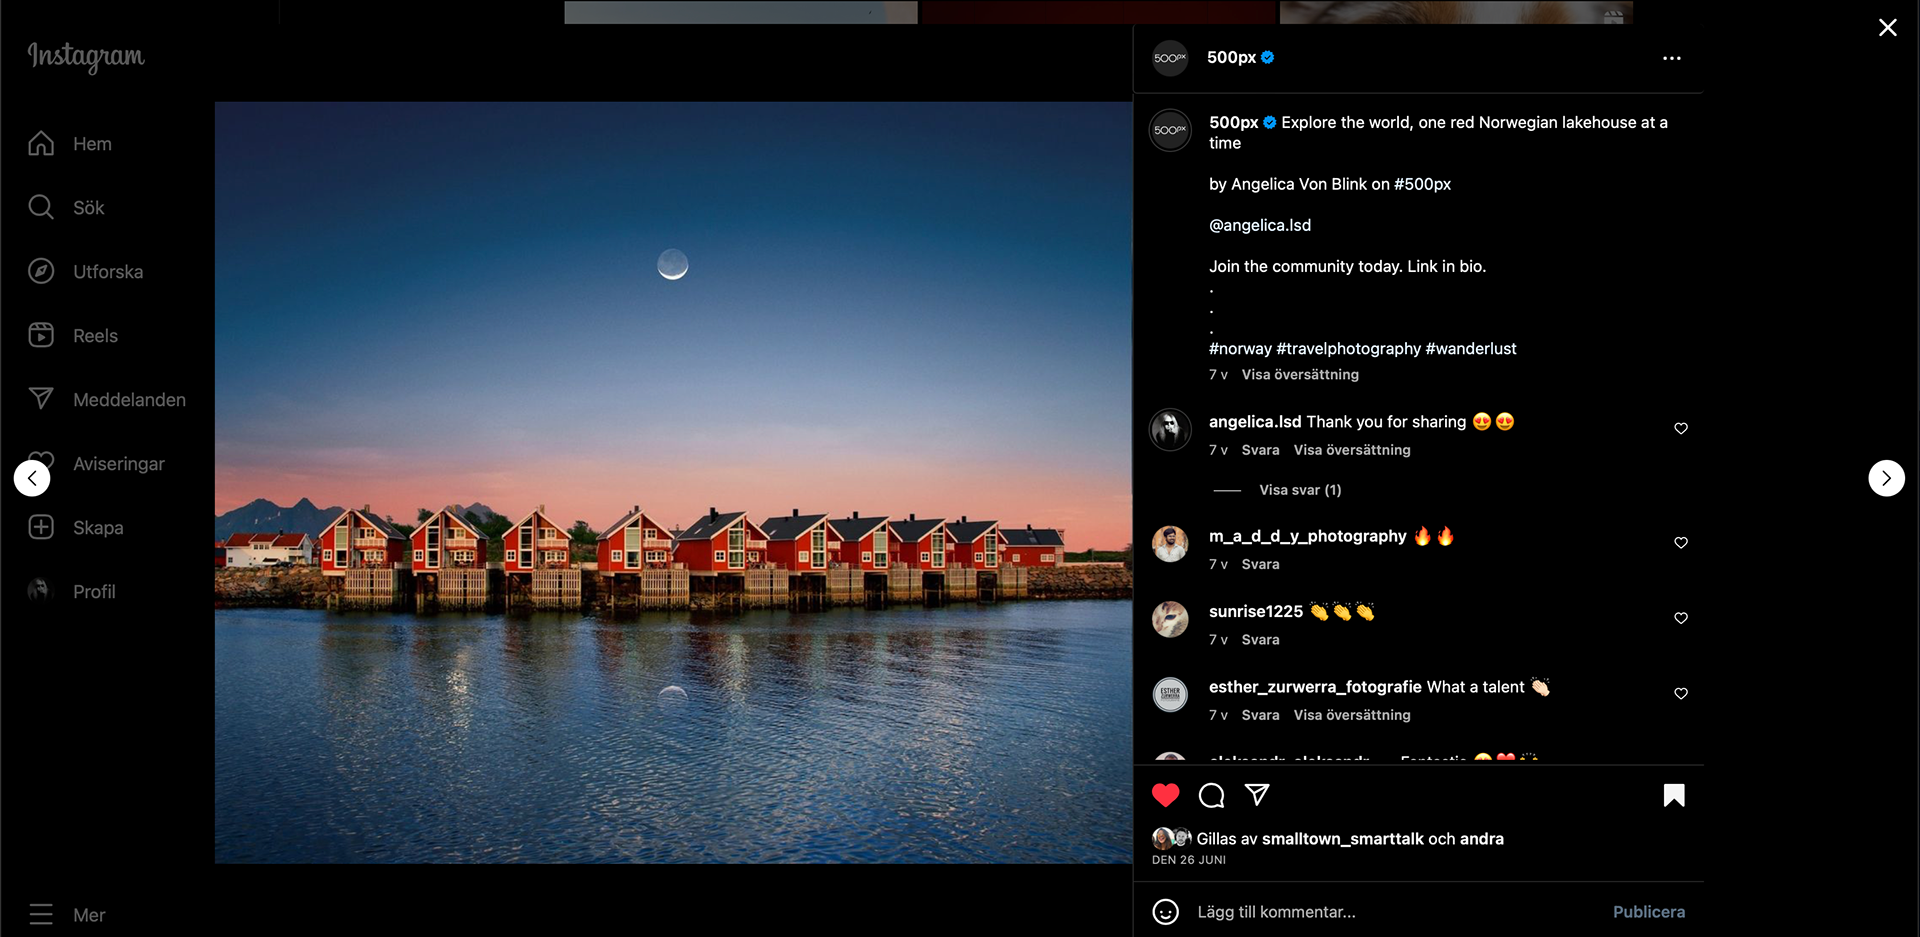The height and width of the screenshot is (937, 1920).
Task: Click Skapa label in sidebar
Action: coord(98,528)
